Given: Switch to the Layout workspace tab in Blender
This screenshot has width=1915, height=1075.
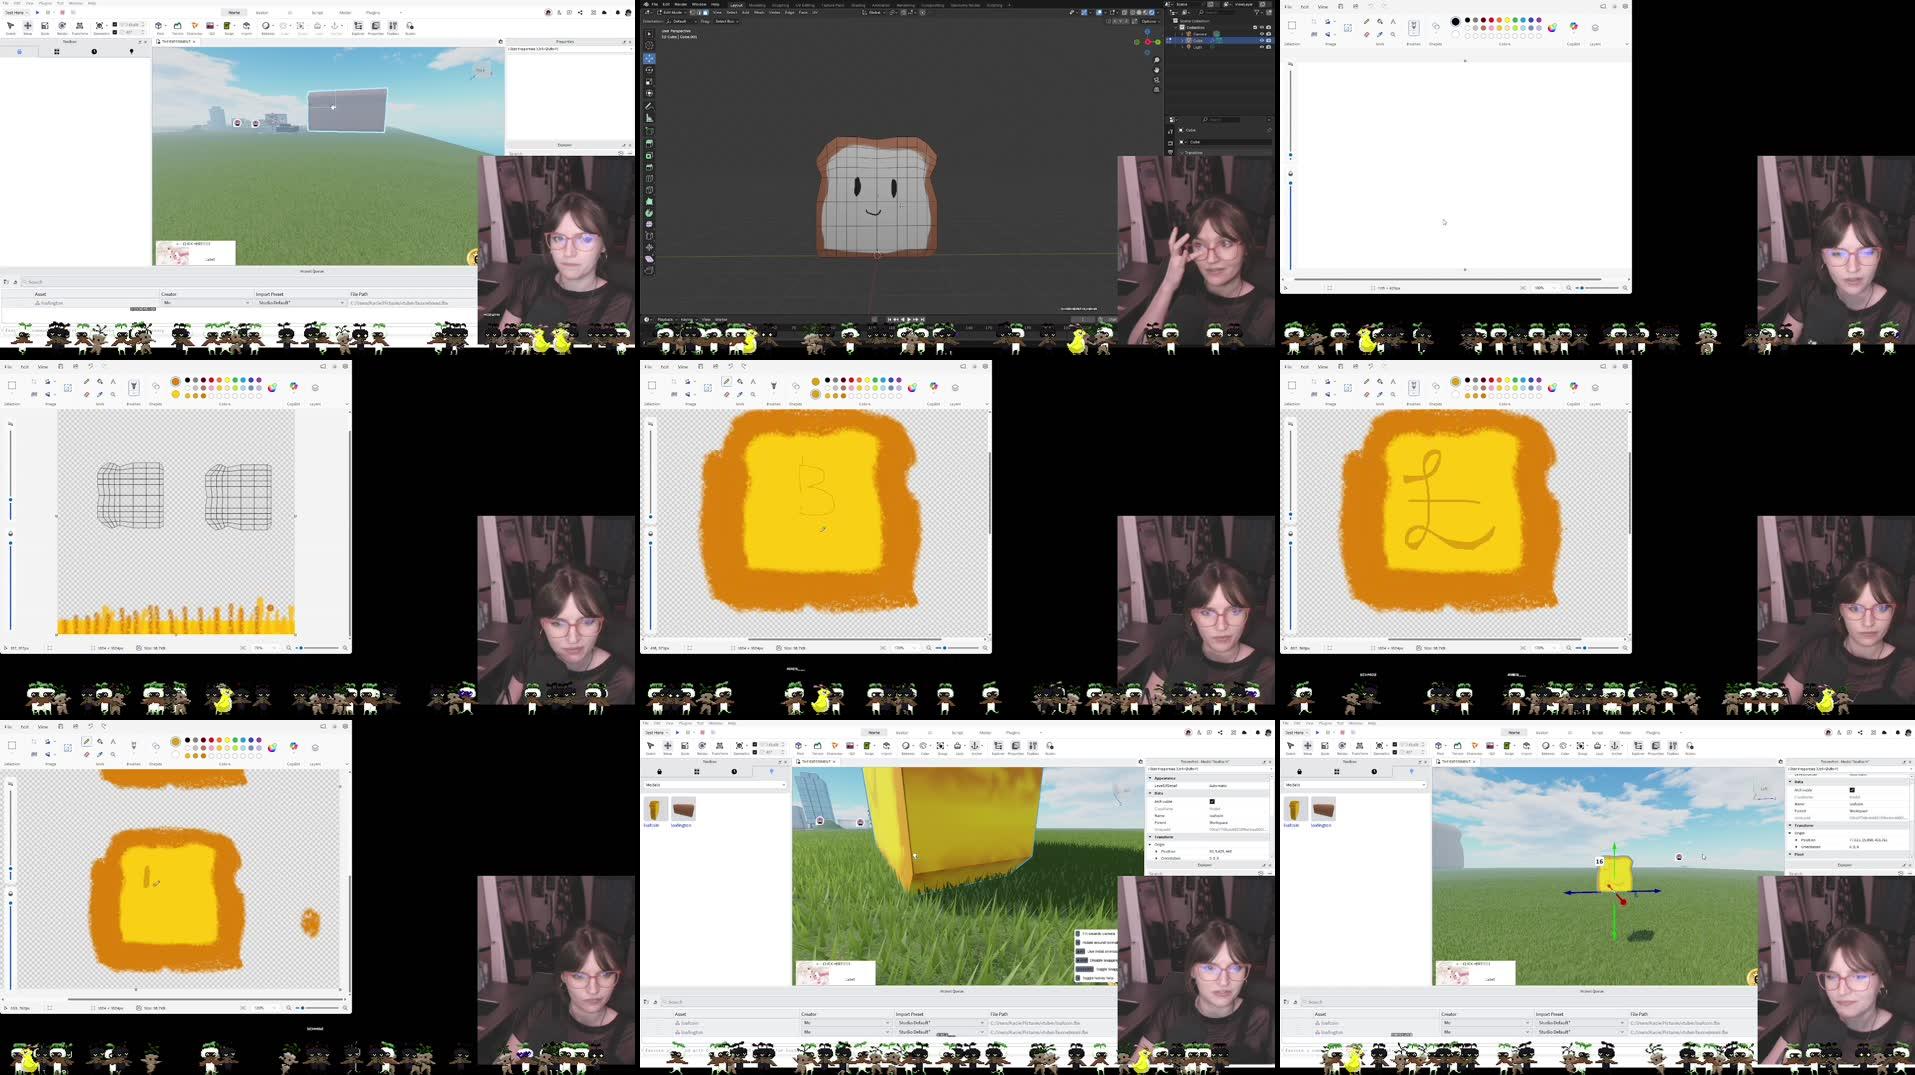Looking at the screenshot, I should (x=736, y=4).
